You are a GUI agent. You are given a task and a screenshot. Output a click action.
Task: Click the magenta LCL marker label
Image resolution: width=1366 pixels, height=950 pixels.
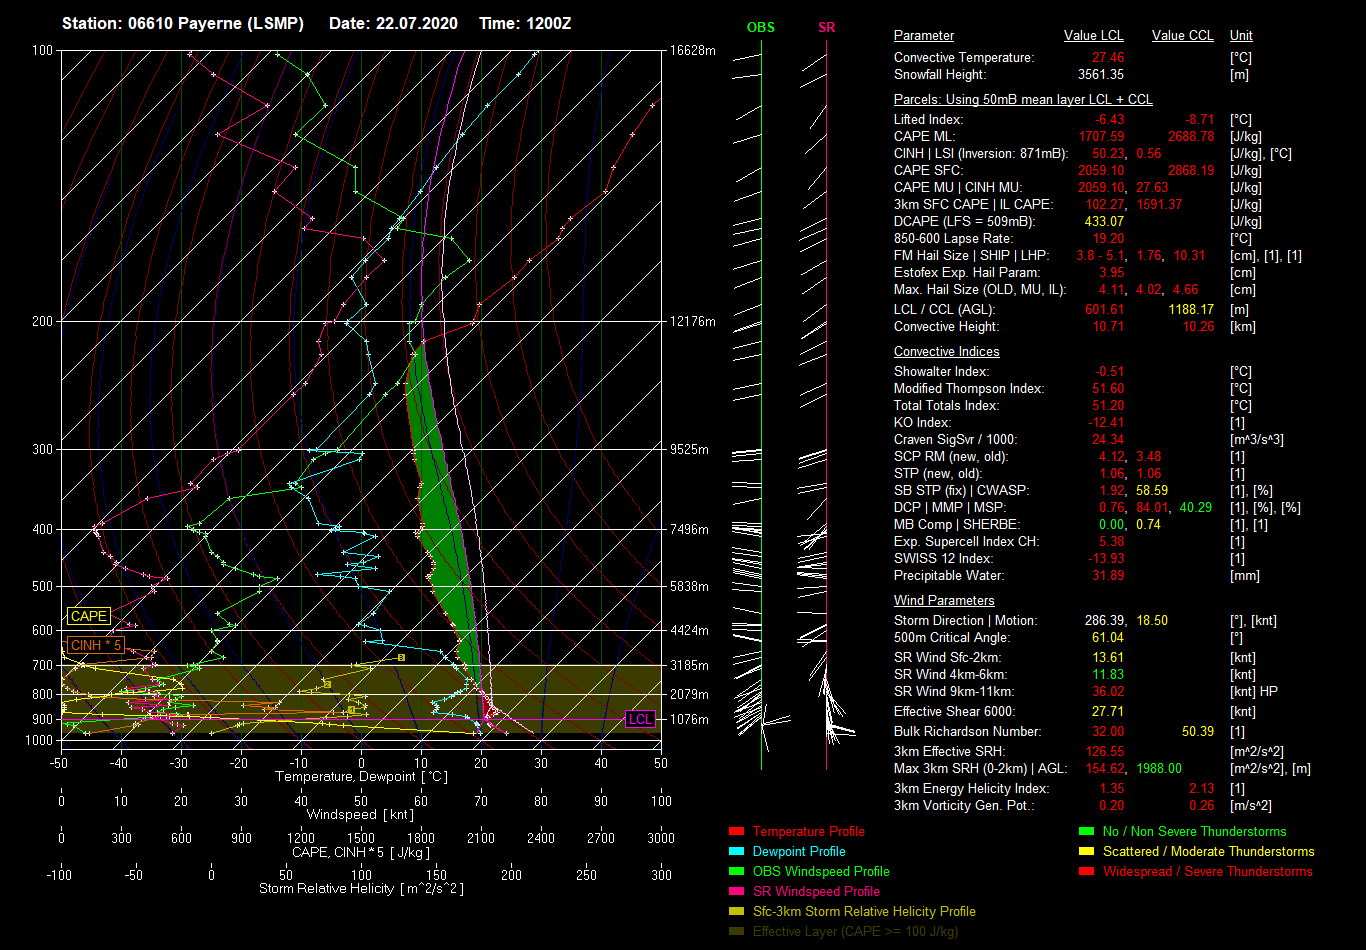[640, 719]
